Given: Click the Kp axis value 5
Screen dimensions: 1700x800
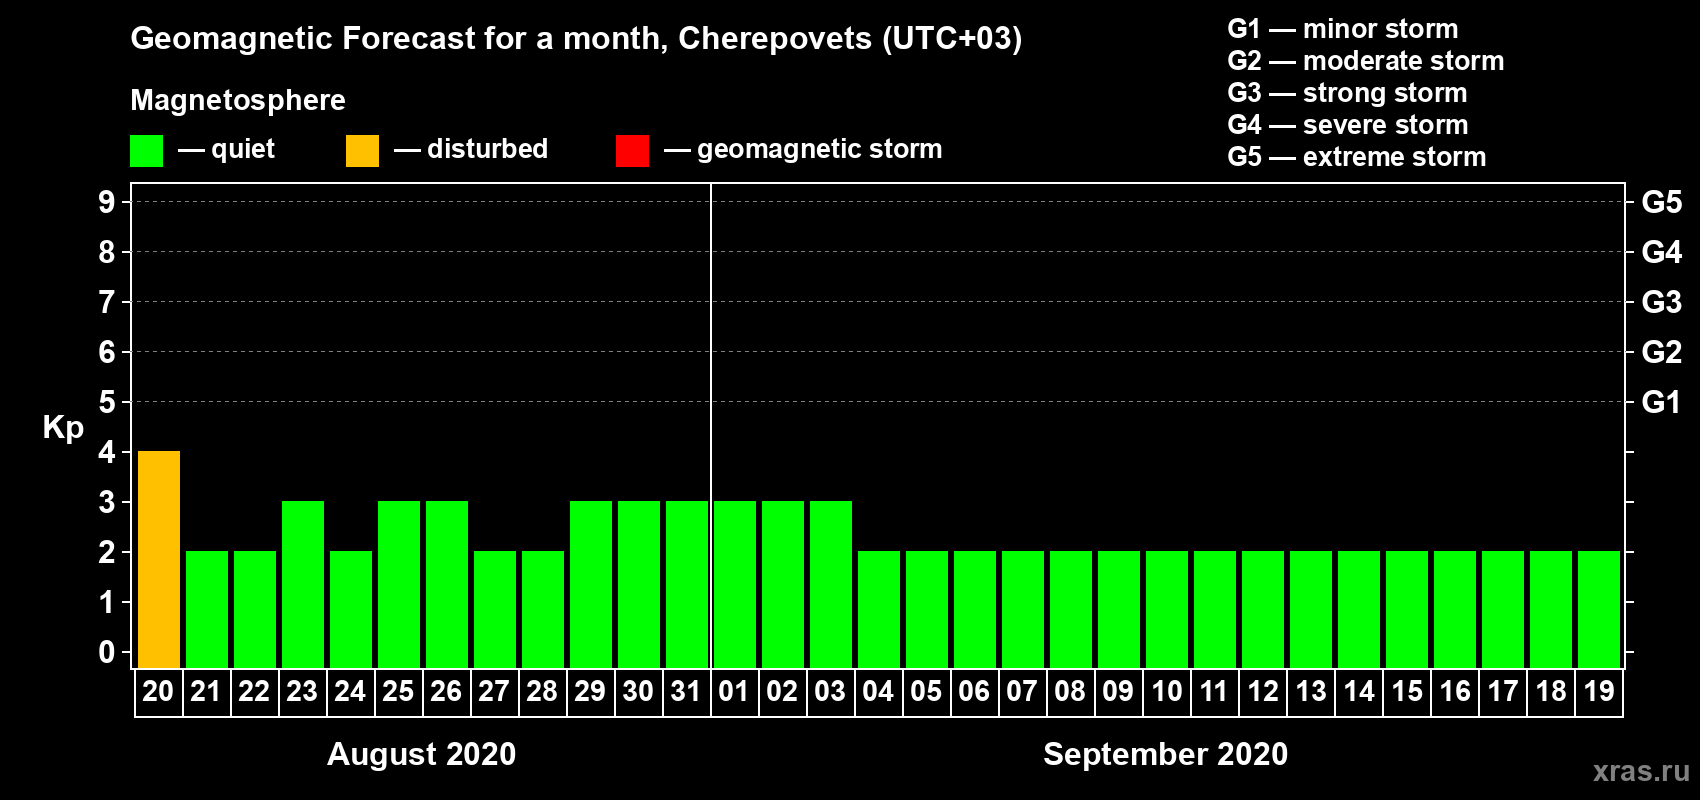Looking at the screenshot, I should pos(107,402).
